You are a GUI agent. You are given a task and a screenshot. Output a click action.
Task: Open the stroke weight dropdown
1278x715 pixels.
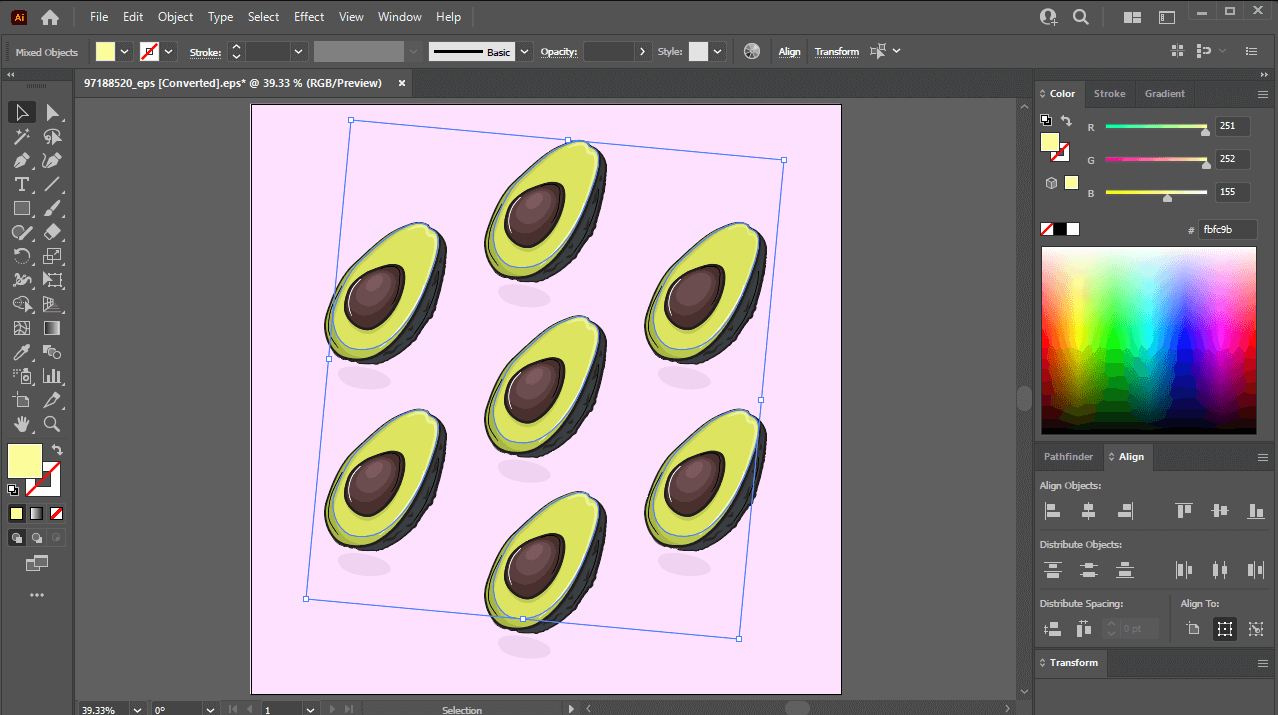coord(298,51)
